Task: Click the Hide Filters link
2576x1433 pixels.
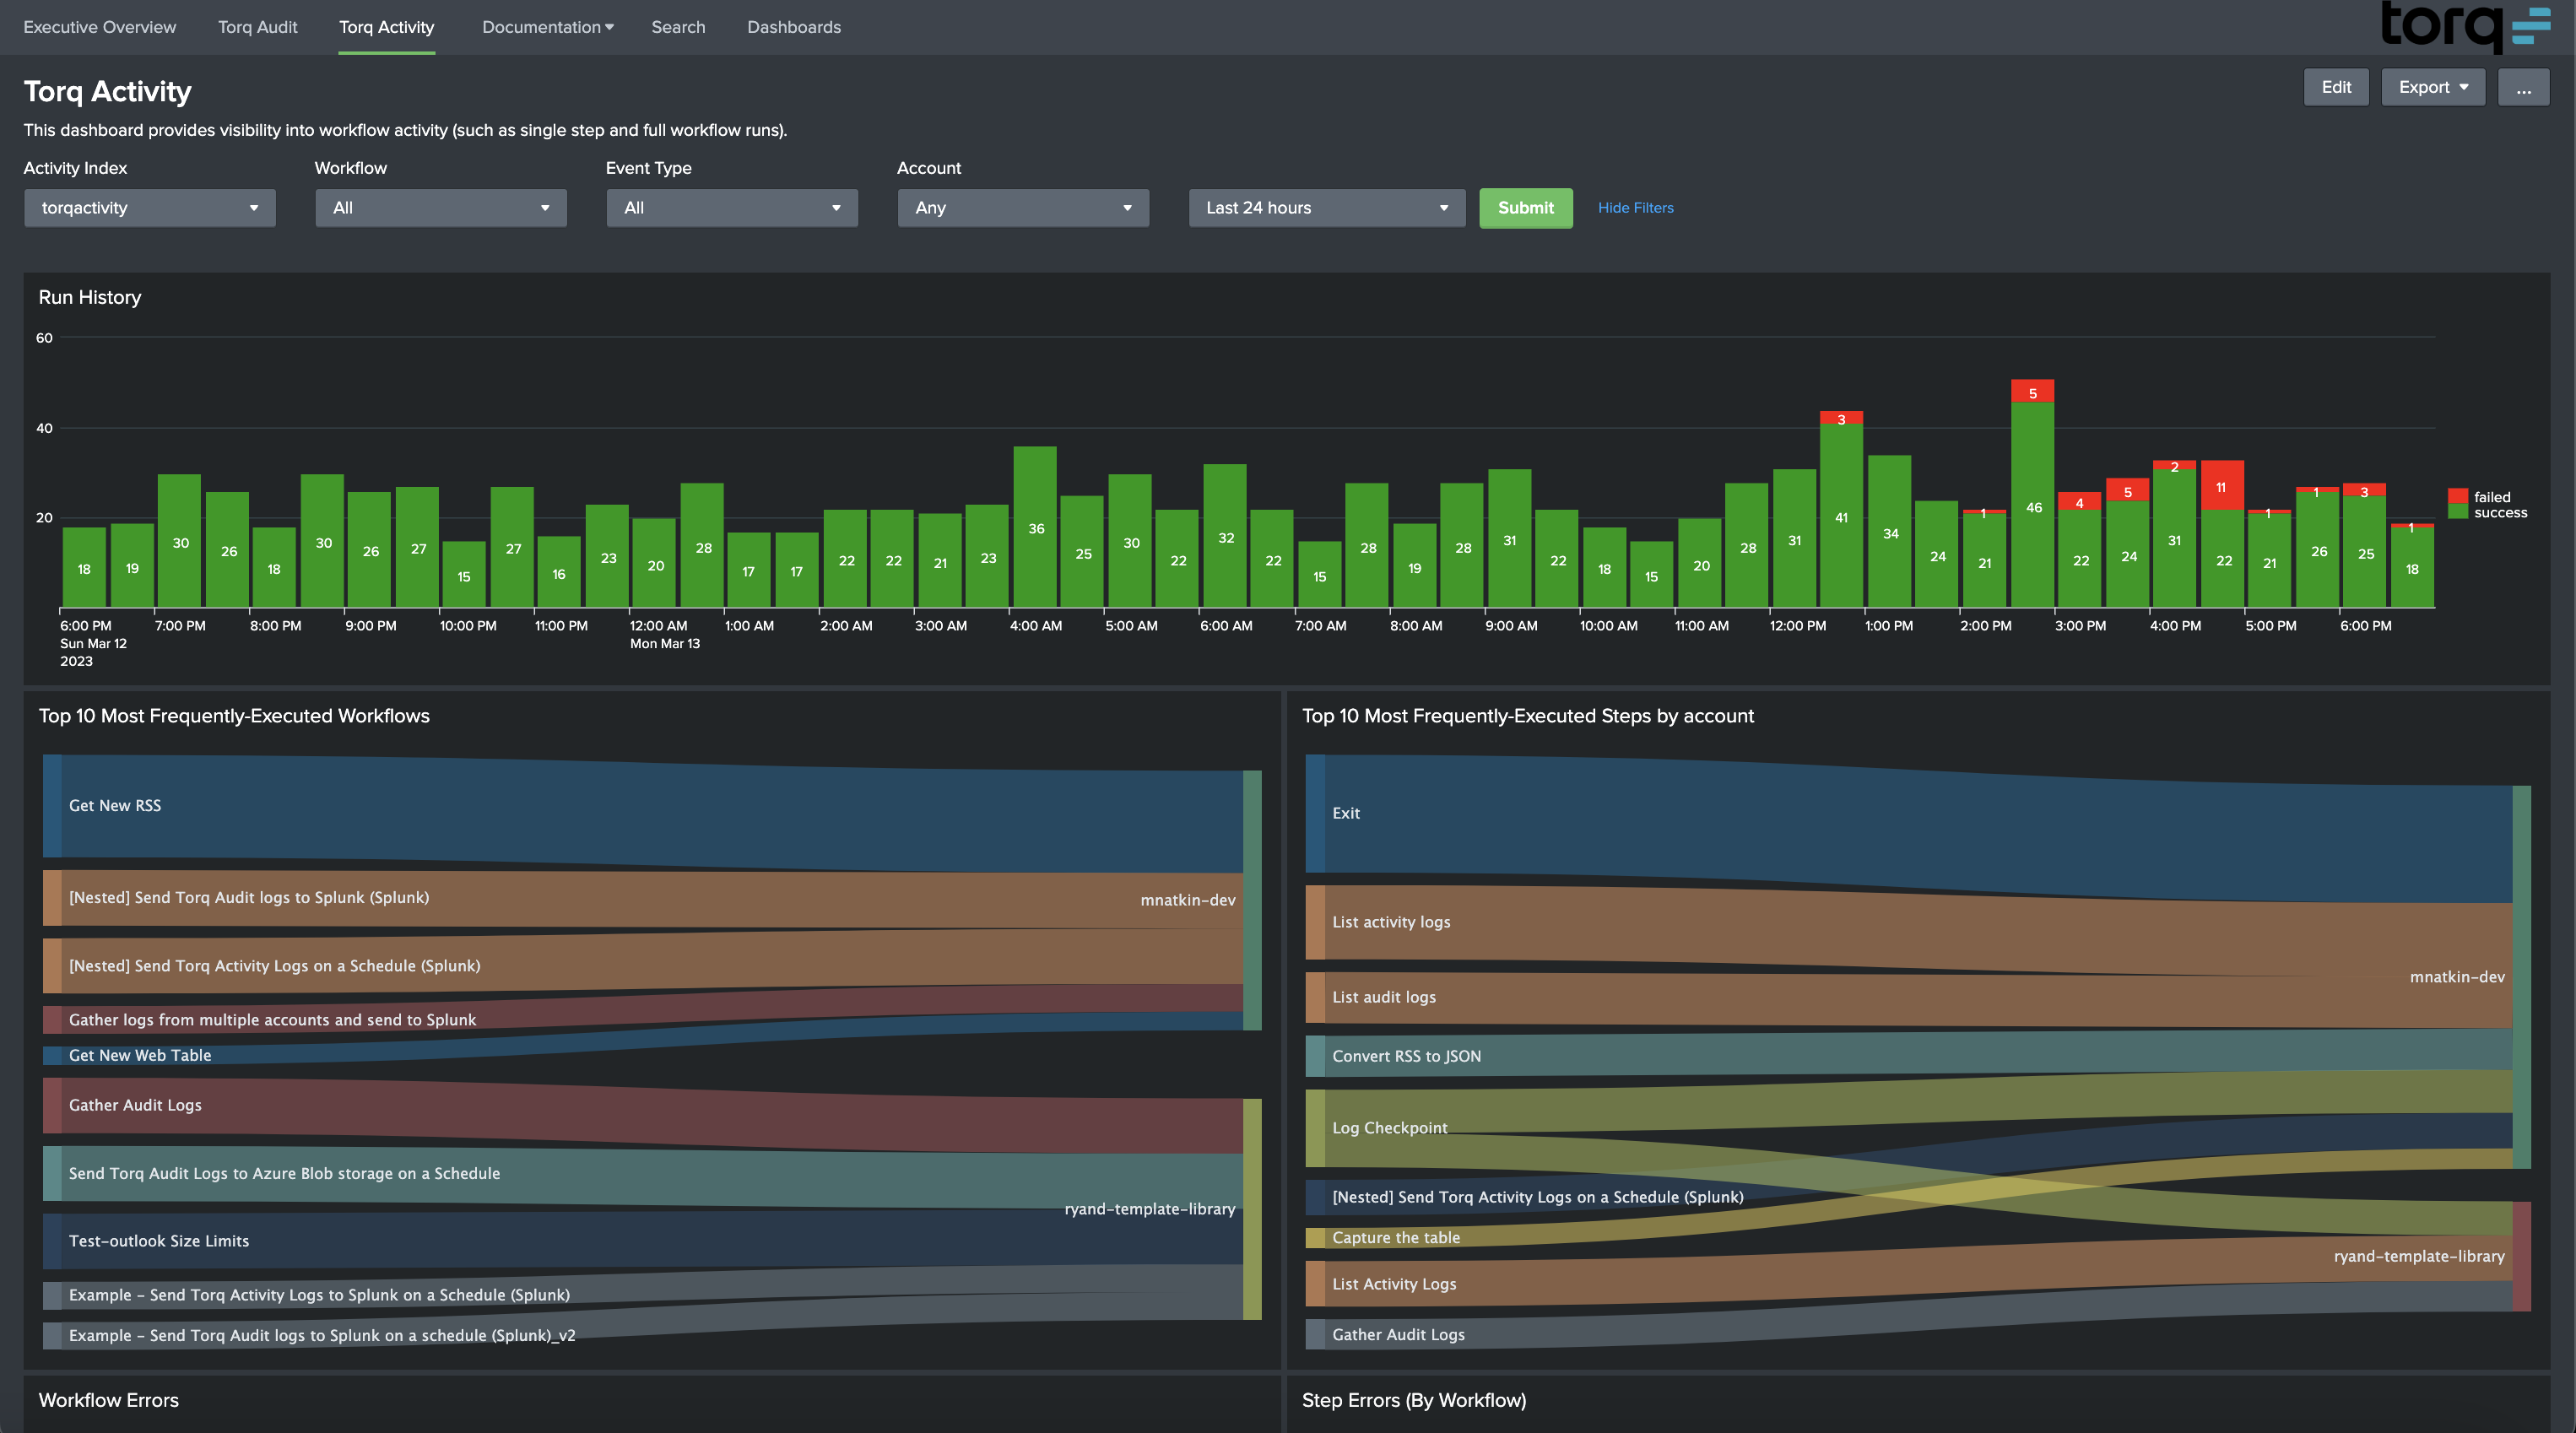Action: (1635, 208)
